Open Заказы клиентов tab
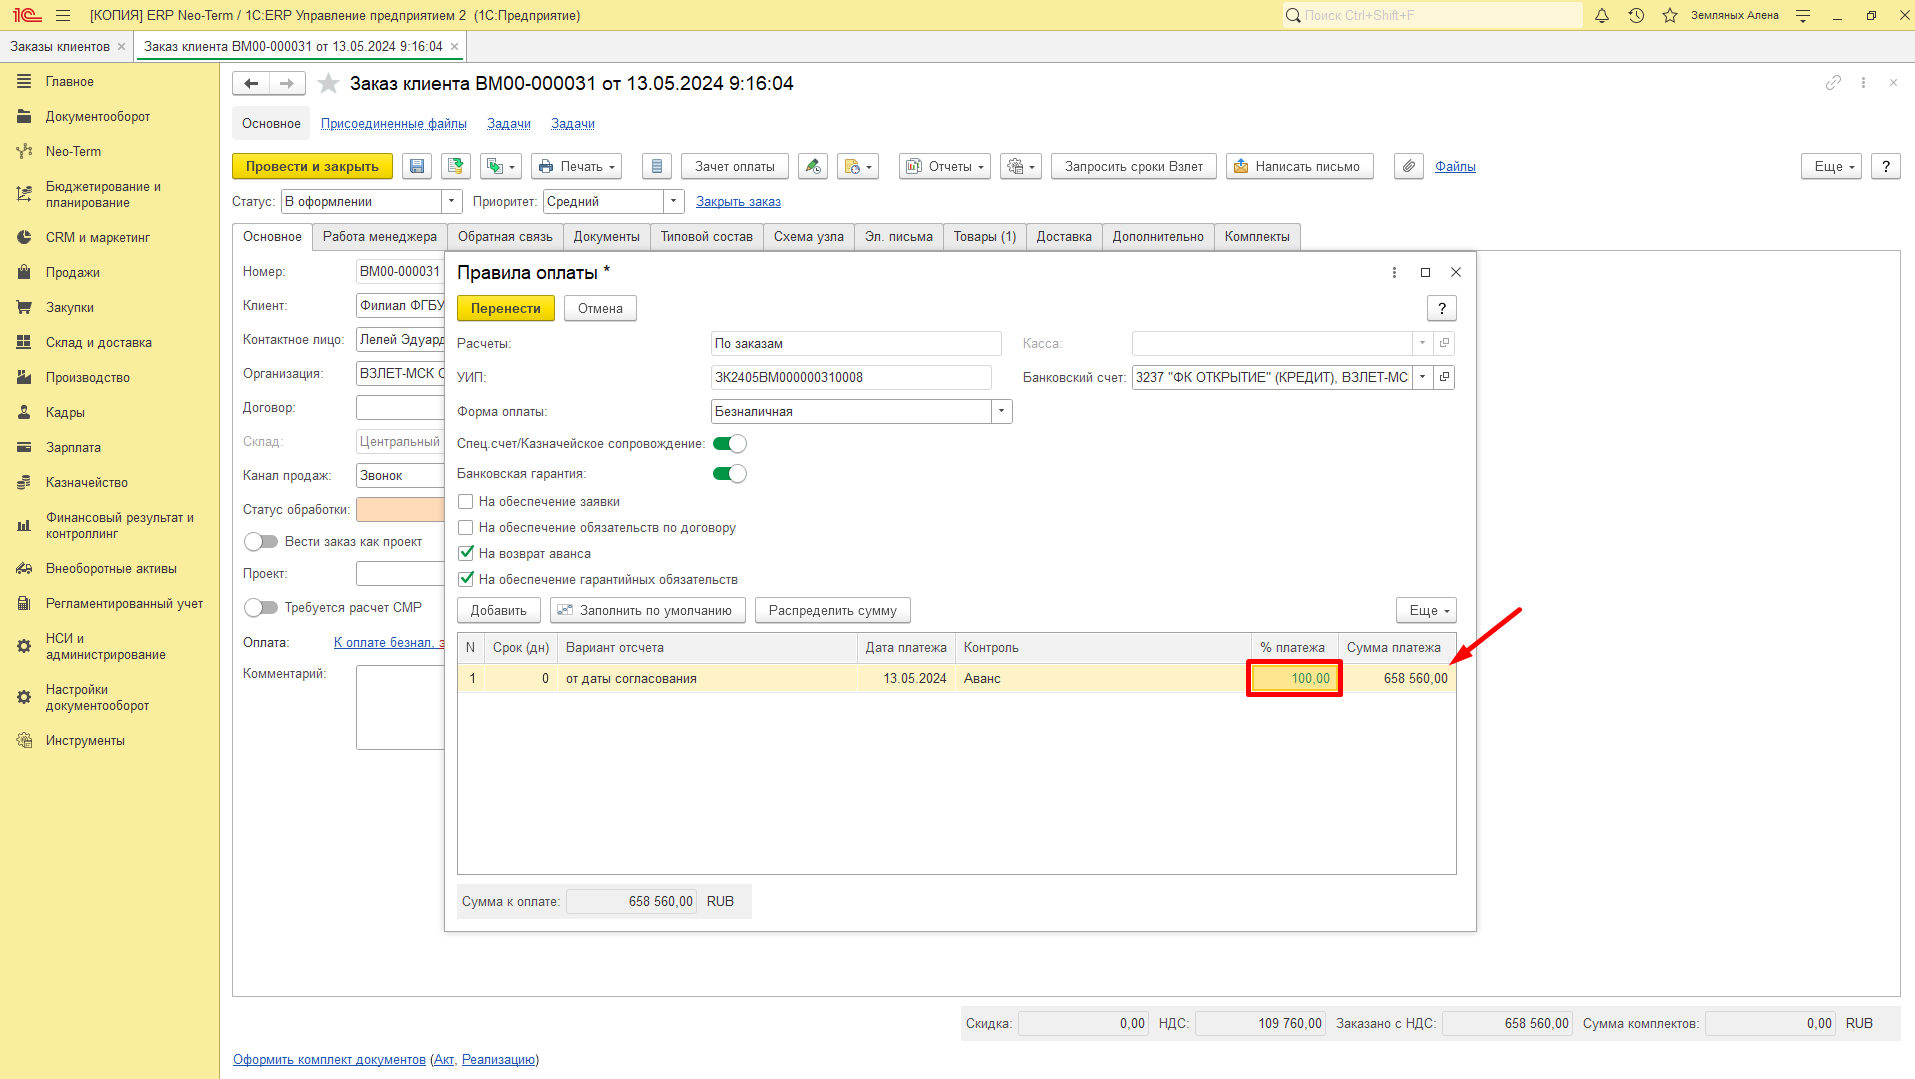This screenshot has height=1079, width=1915. (60, 47)
